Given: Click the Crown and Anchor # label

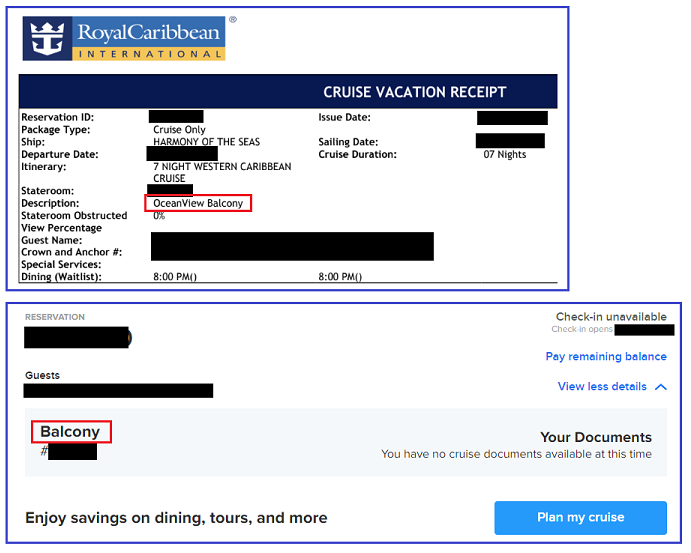Looking at the screenshot, I should pos(71,252).
